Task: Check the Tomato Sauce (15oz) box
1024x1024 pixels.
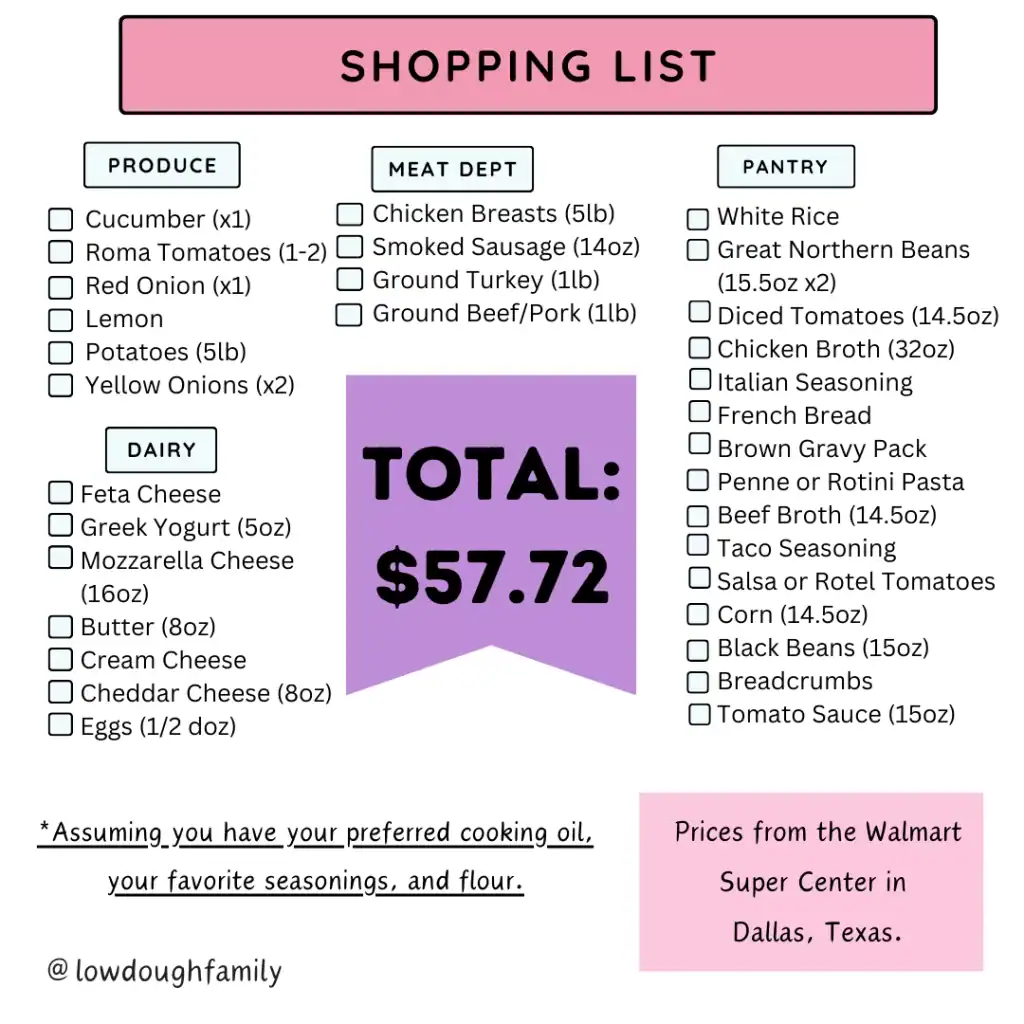Action: (x=699, y=714)
